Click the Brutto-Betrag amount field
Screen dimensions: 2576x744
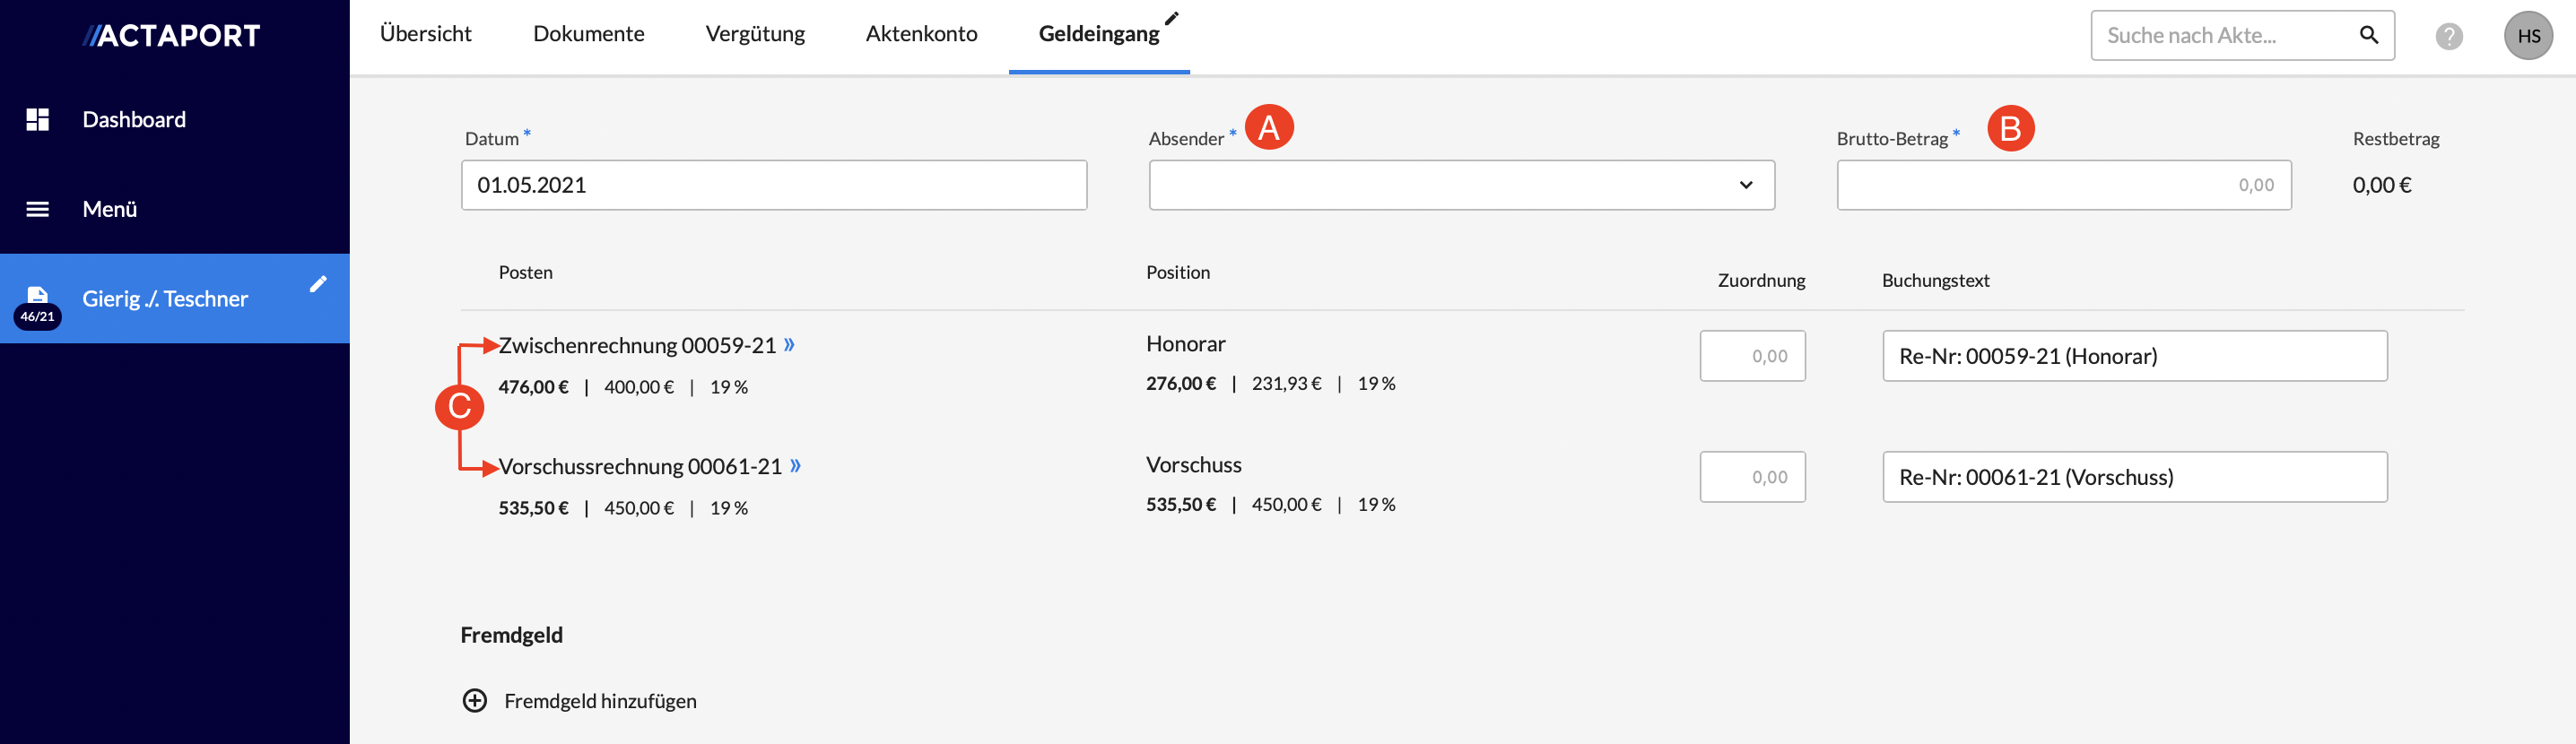coord(2063,185)
